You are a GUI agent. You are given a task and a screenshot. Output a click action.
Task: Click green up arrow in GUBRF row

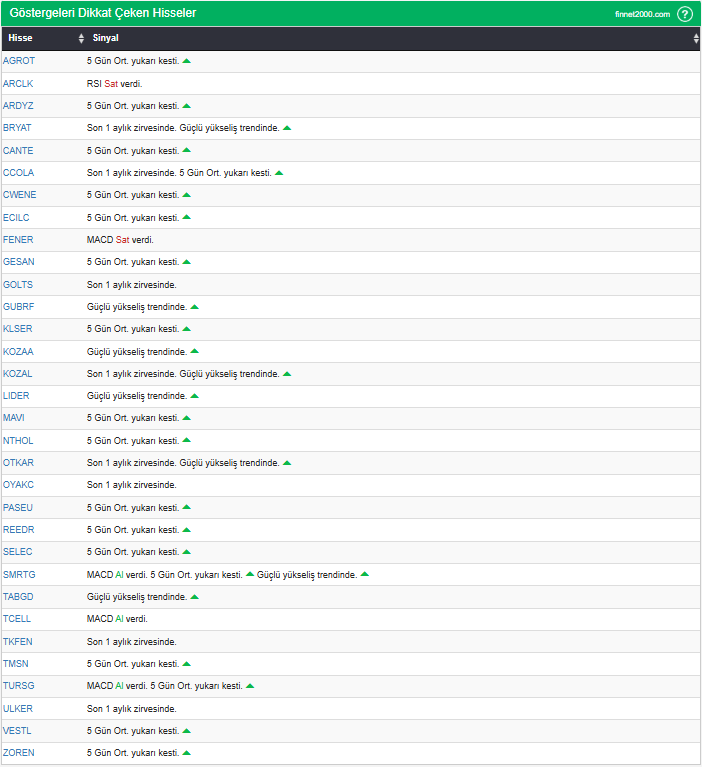tap(194, 307)
